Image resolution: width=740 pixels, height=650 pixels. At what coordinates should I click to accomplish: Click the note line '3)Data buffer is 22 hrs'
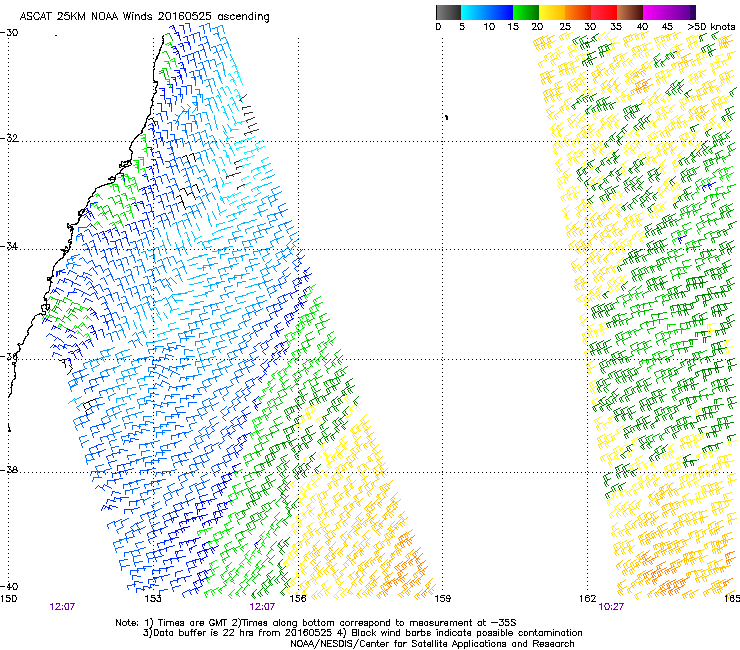[x=362, y=633]
